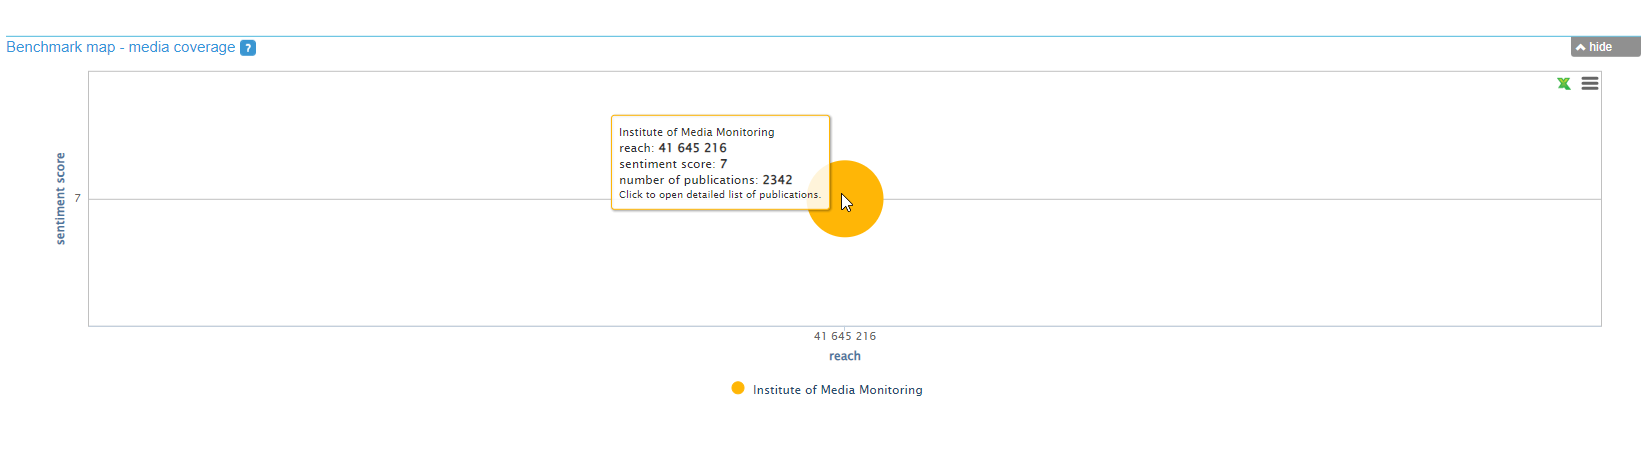1649x451 pixels.
Task: Click tooltip title 'Institute of Media Monitoring'
Action: point(697,132)
